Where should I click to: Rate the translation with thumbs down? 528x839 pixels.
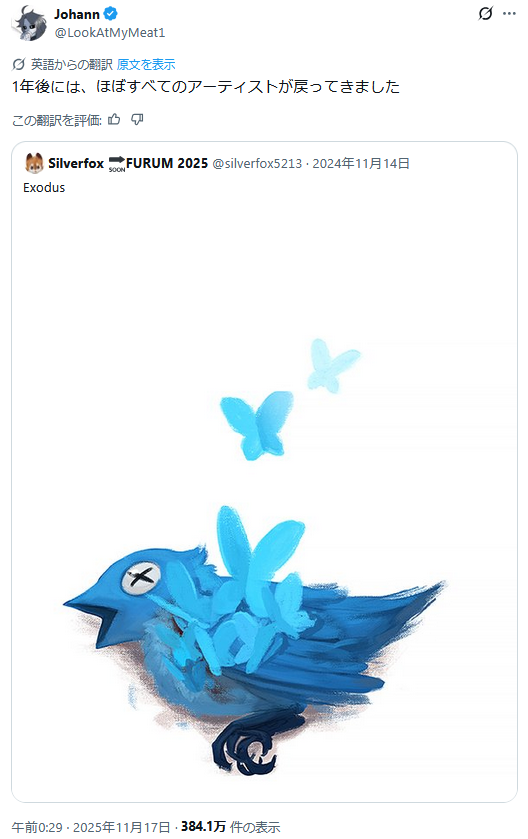(137, 119)
